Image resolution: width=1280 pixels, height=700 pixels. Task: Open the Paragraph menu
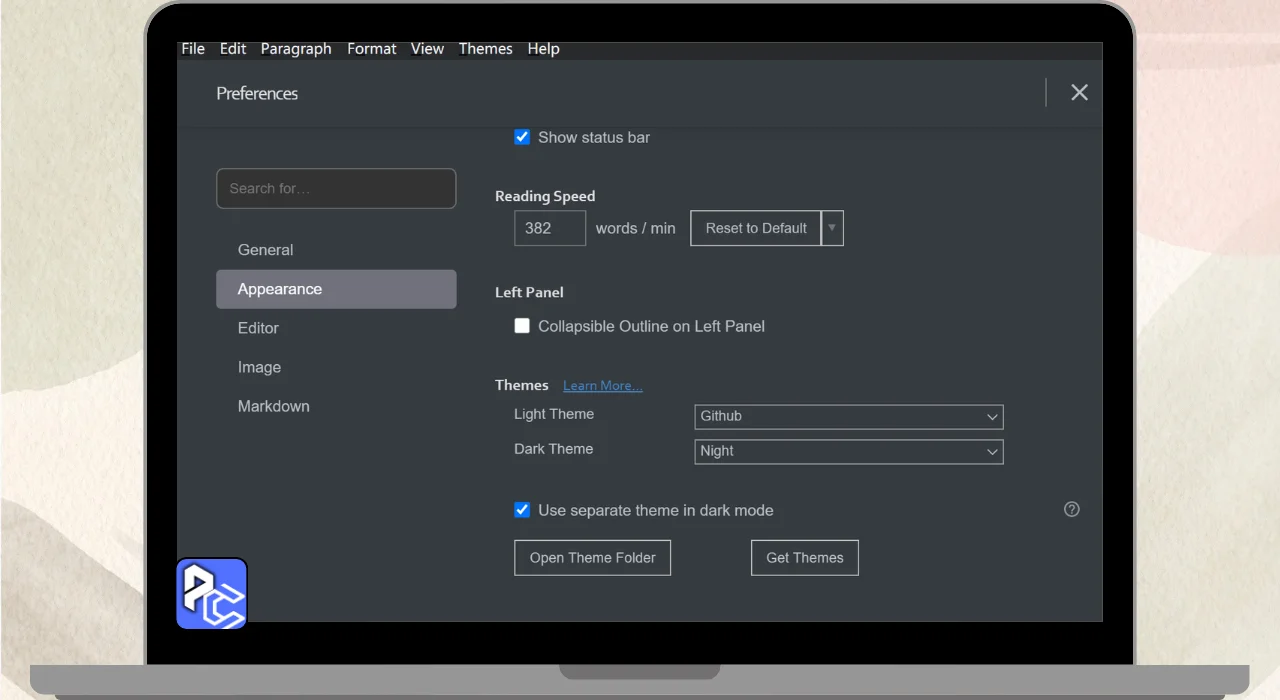pyautogui.click(x=296, y=49)
